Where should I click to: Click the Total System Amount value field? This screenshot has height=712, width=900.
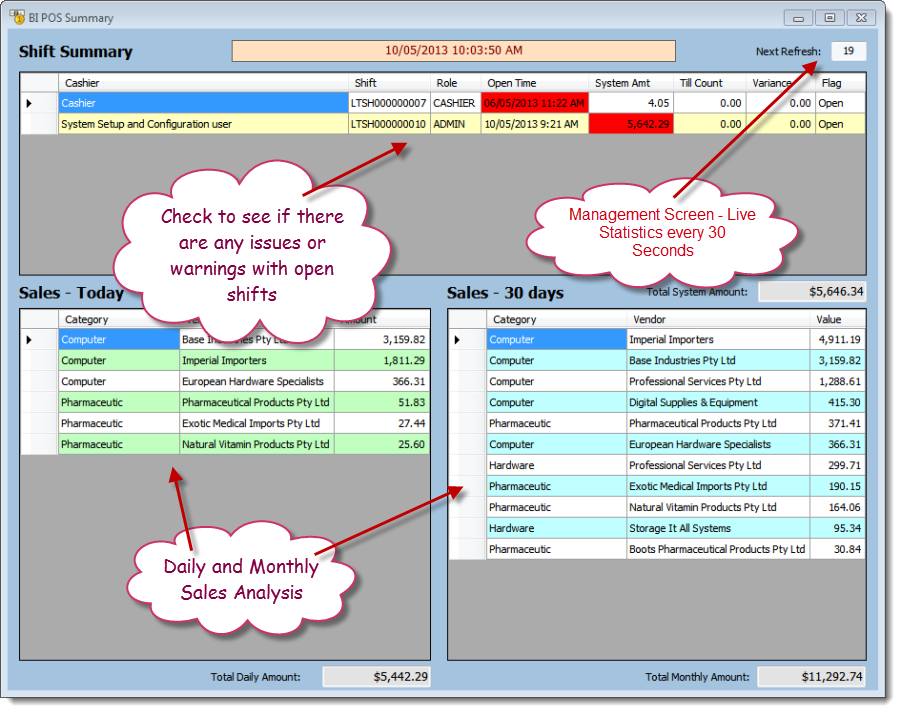(812, 292)
